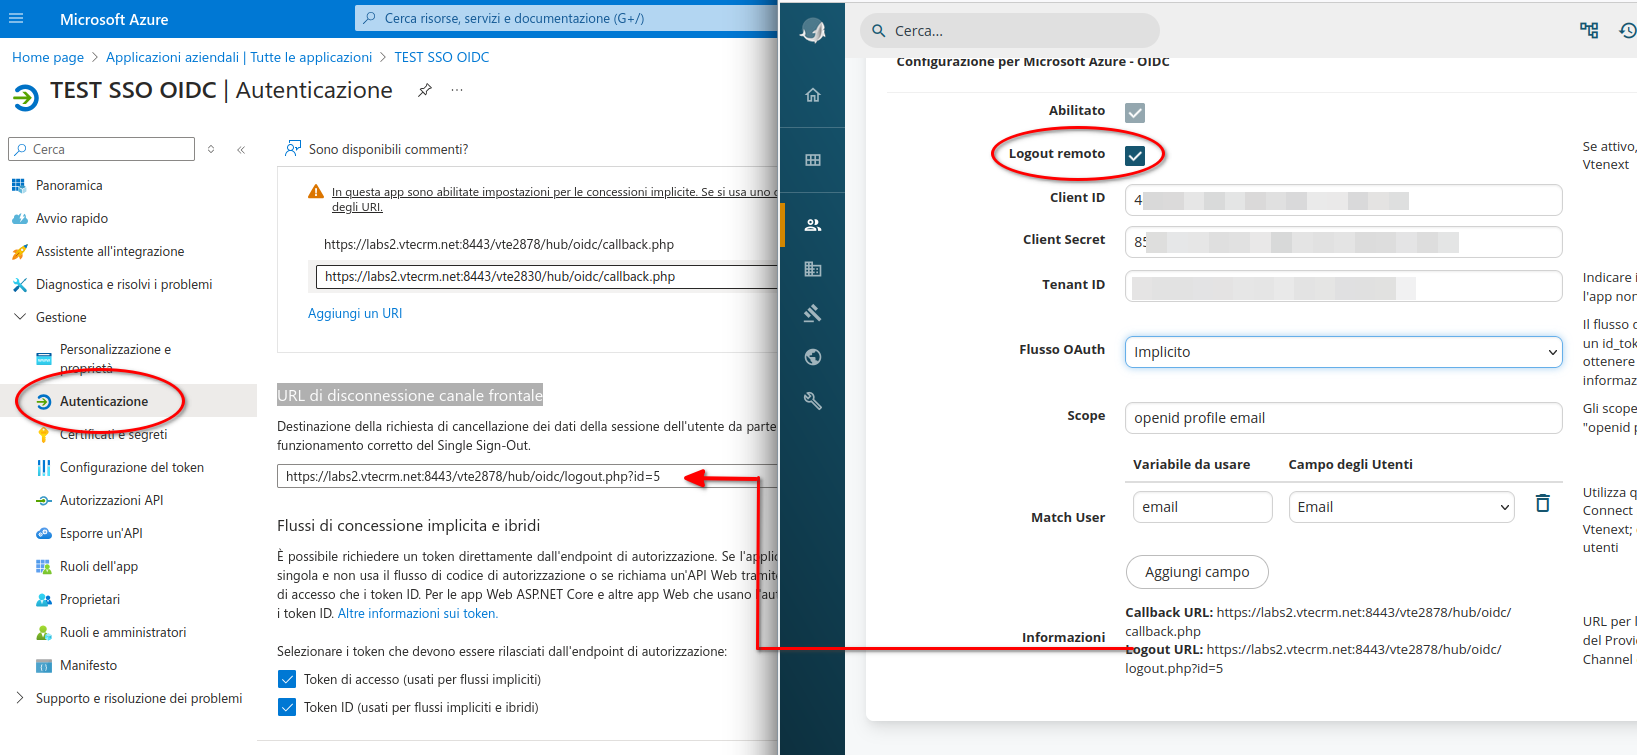Click the 'Variabile da usare' email field
The image size is (1637, 755).
click(x=1202, y=507)
